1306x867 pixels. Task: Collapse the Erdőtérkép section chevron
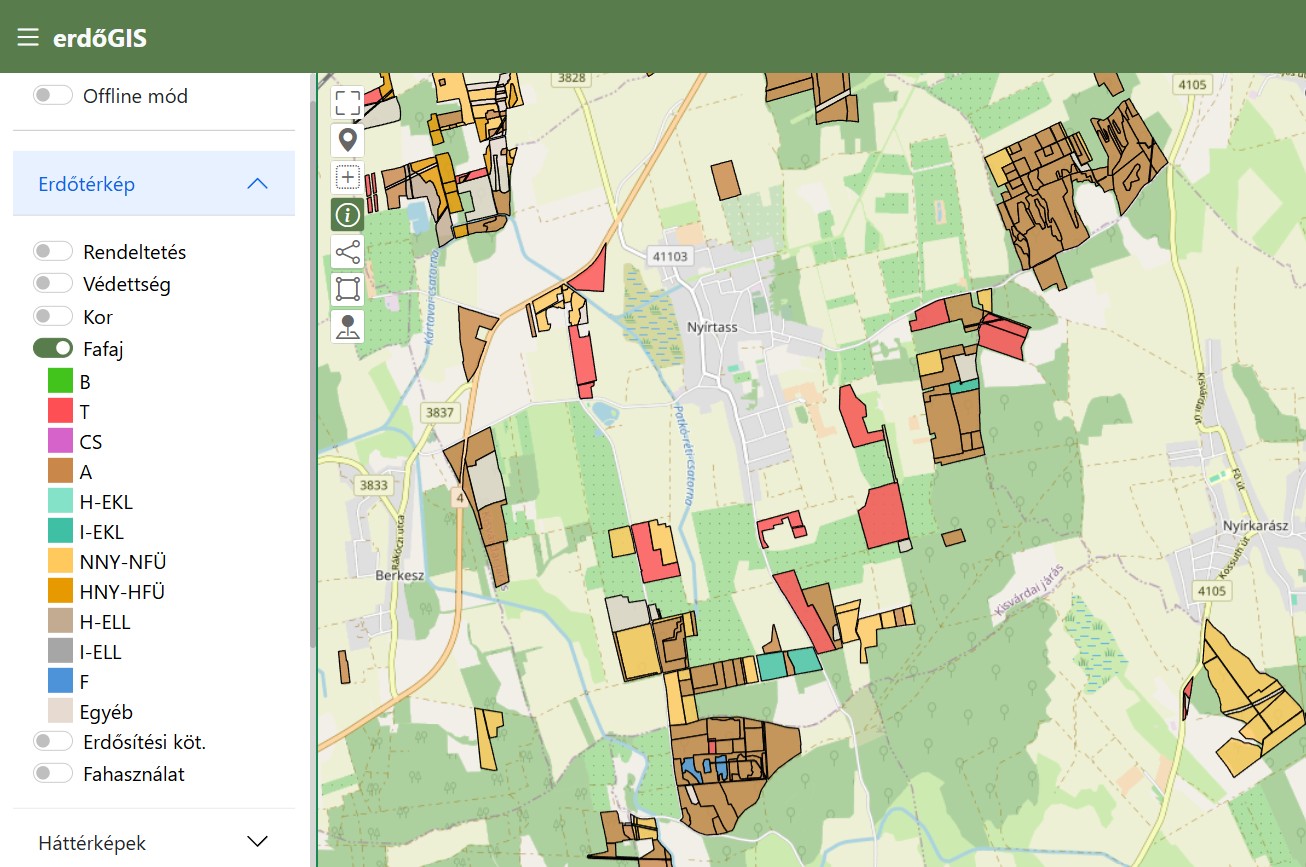257,184
